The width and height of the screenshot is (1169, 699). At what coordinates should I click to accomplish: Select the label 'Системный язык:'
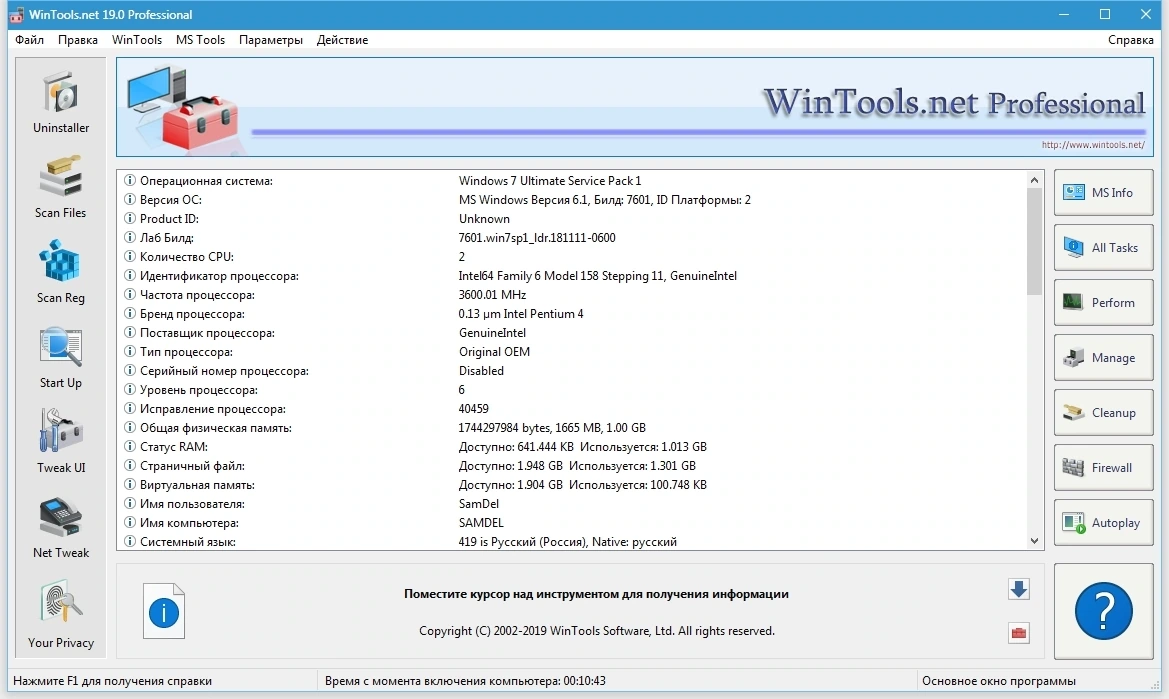(x=188, y=542)
